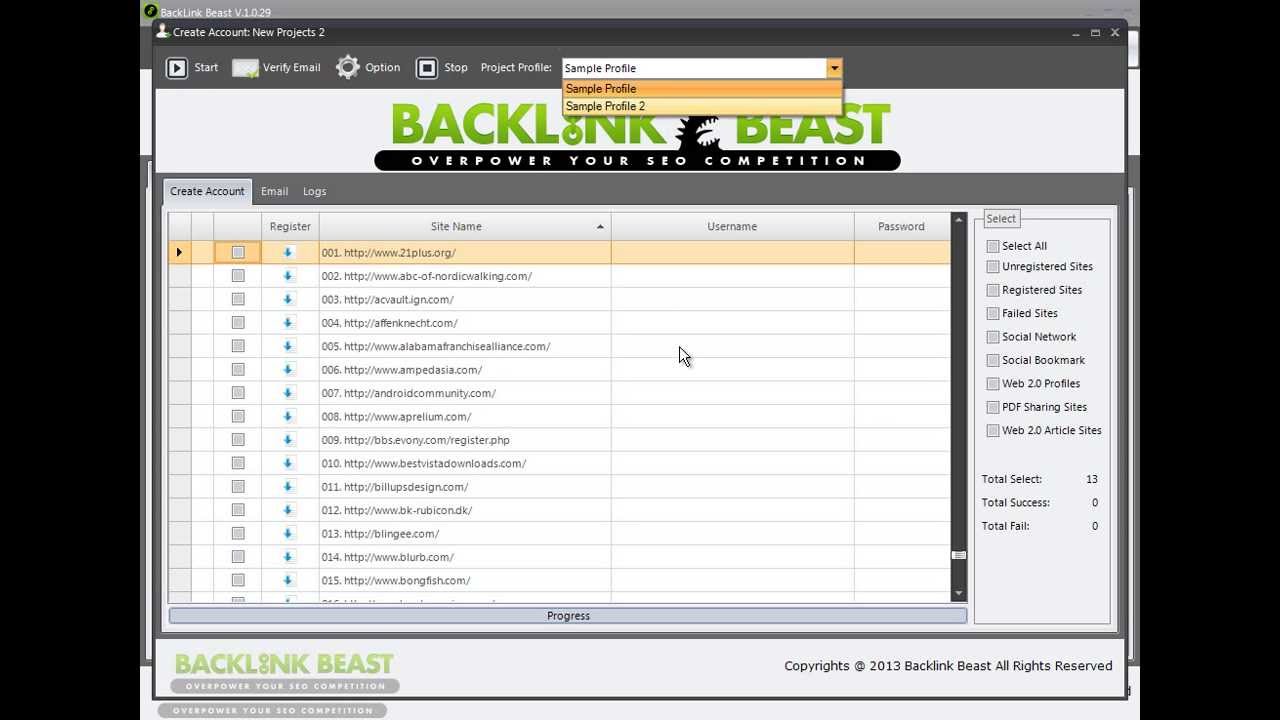Tick checkbox for 012 bk-rubicon.dk row

[238, 510]
